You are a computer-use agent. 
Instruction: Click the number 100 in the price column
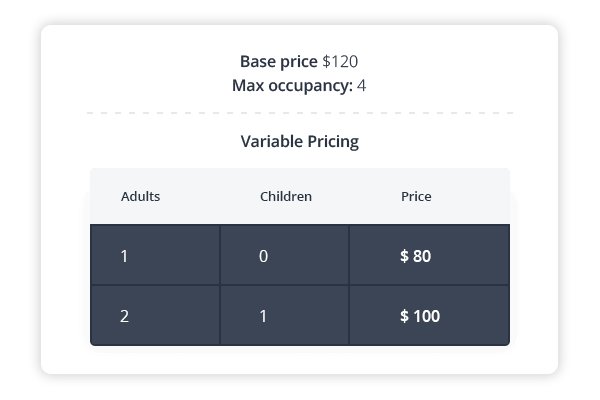(426, 316)
